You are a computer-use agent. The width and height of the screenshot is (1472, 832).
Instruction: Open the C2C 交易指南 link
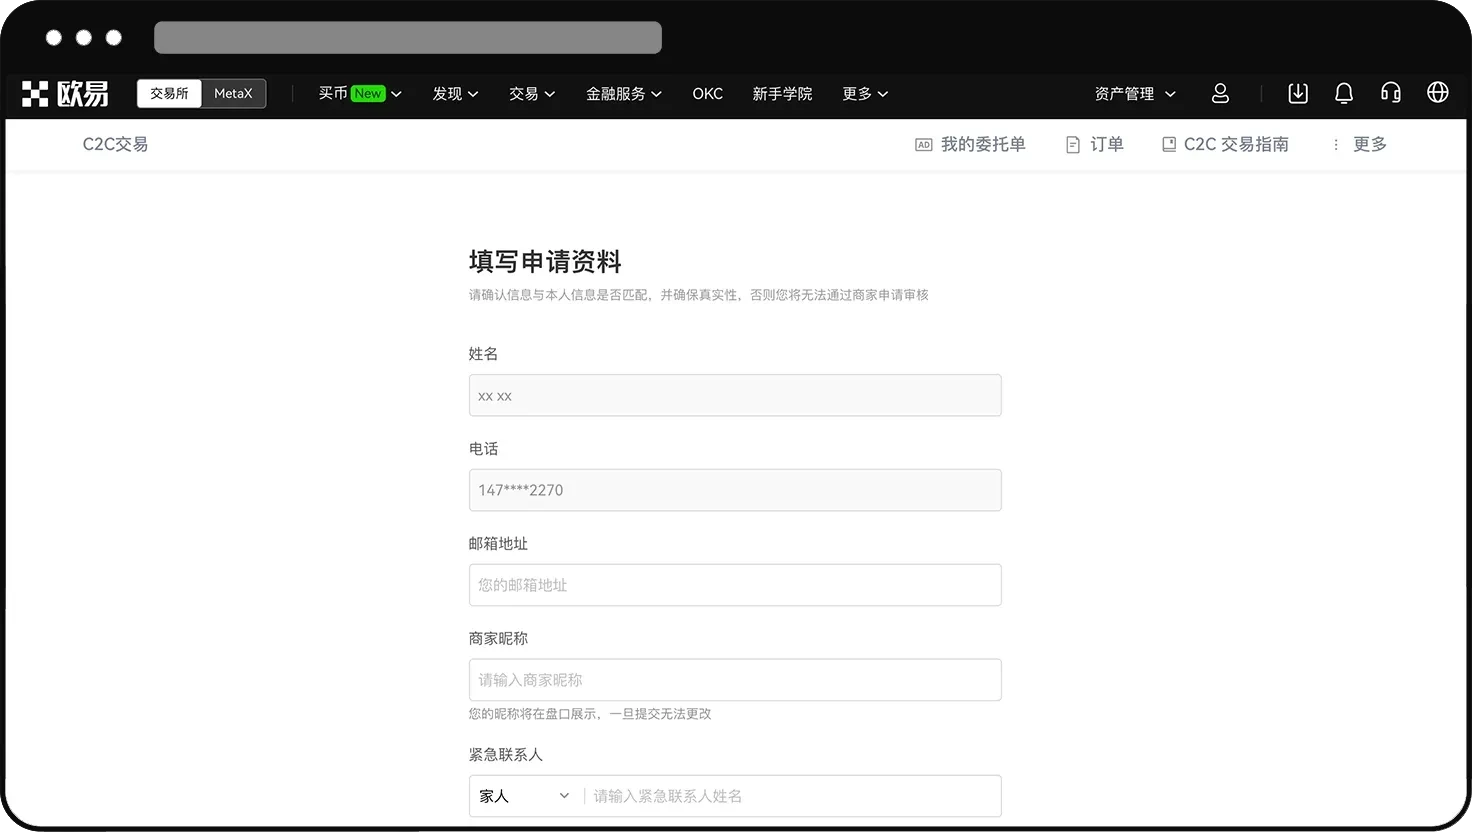click(1236, 145)
